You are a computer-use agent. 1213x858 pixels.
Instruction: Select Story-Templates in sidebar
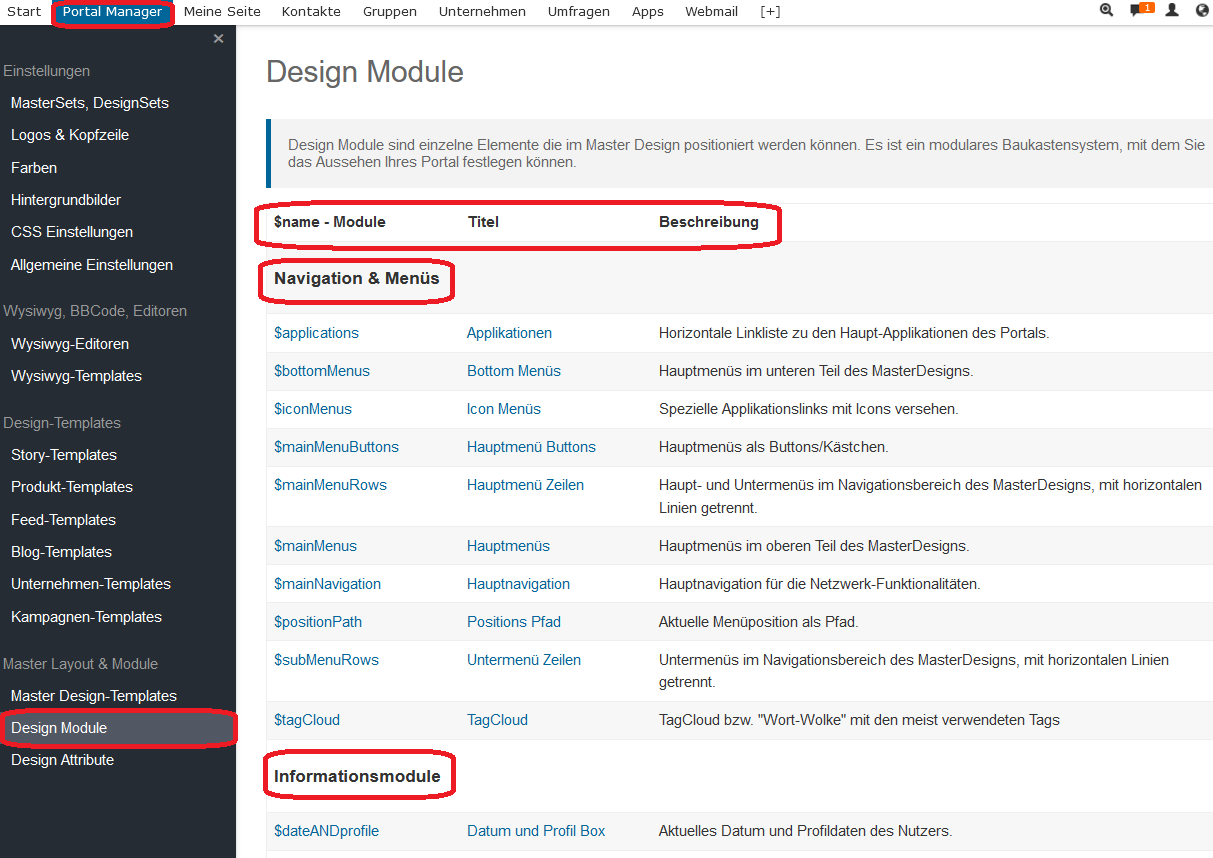tap(64, 455)
